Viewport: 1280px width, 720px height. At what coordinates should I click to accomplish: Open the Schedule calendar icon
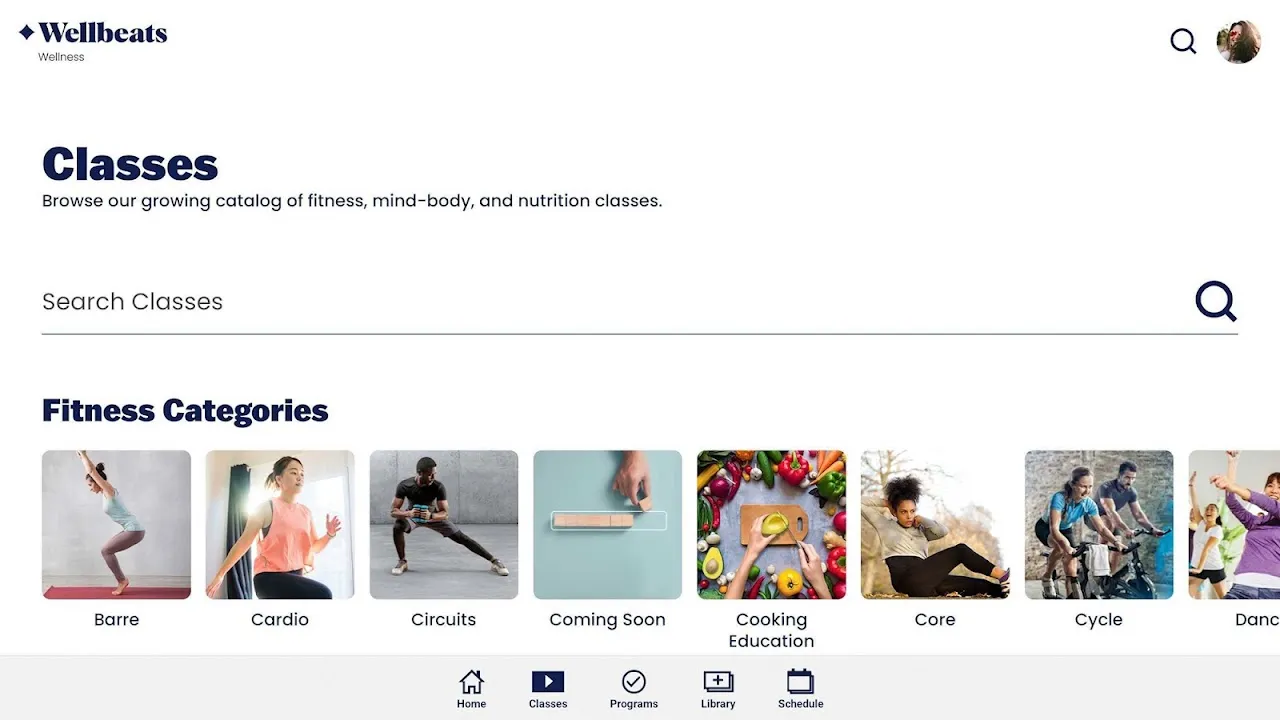click(x=800, y=682)
